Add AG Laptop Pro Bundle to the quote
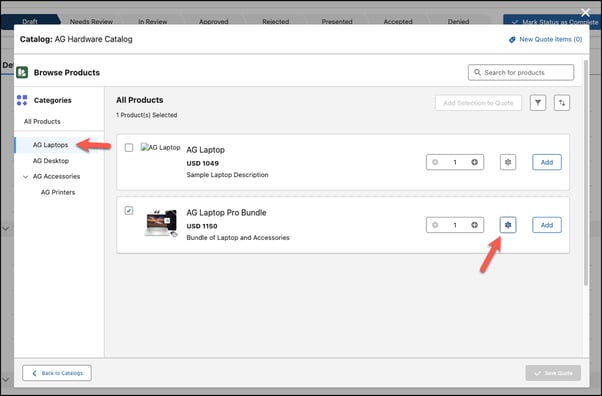 pyautogui.click(x=547, y=225)
